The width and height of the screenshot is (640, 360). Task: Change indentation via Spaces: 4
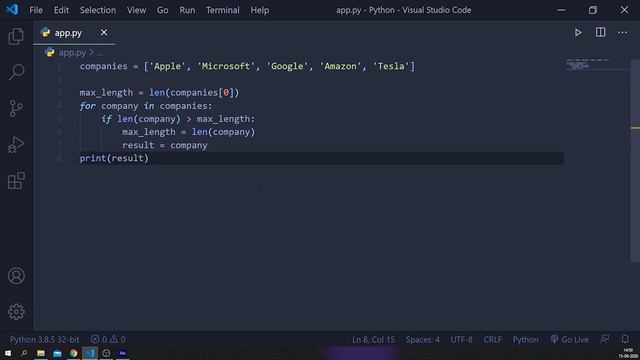pos(423,340)
